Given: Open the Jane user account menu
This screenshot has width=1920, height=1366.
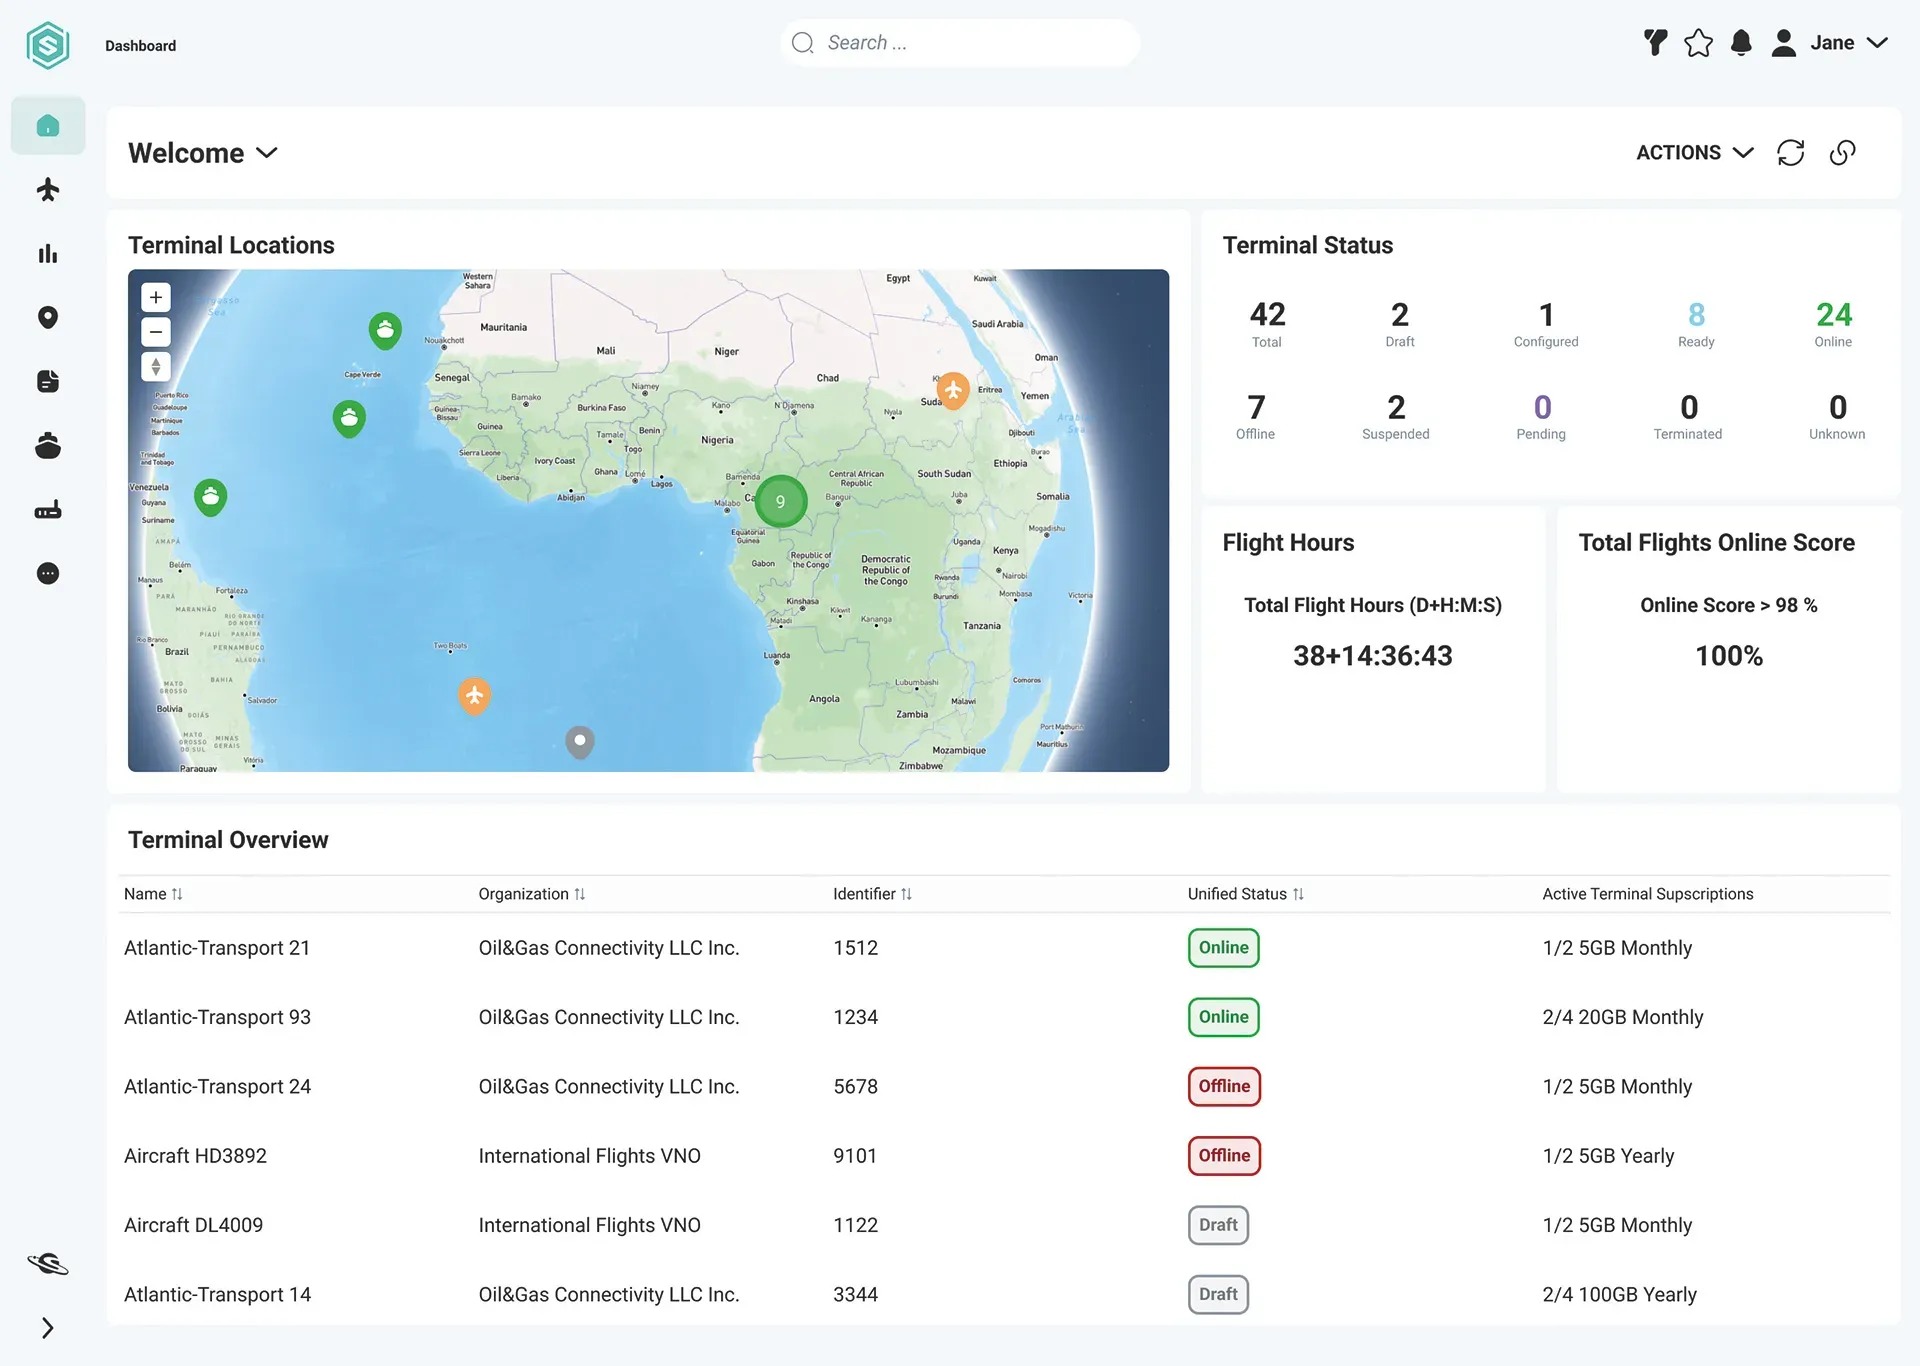Looking at the screenshot, I should (1829, 43).
